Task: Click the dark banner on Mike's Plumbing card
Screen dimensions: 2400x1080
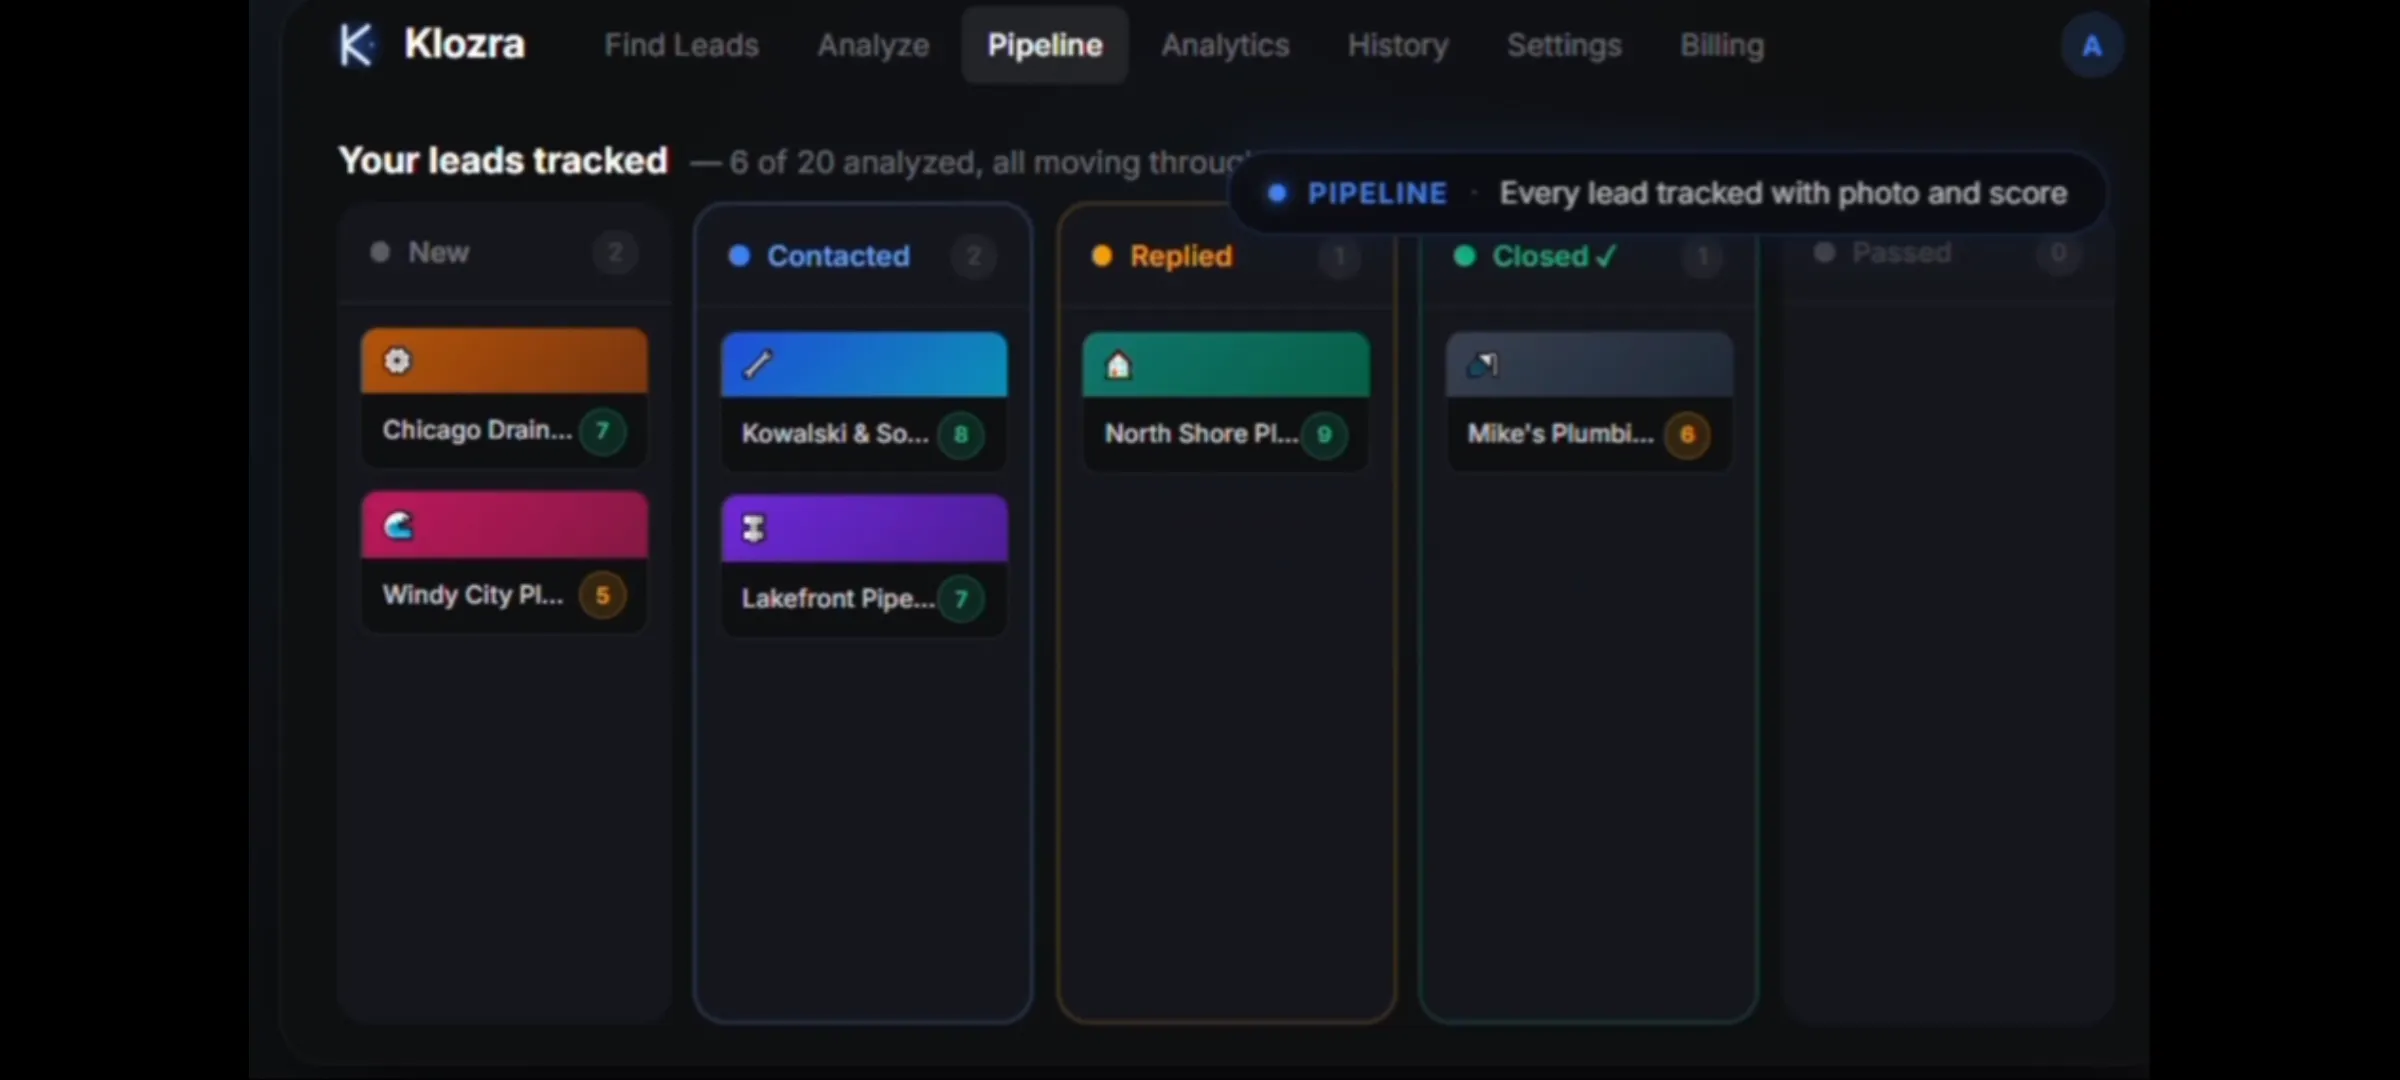Action: [1589, 364]
